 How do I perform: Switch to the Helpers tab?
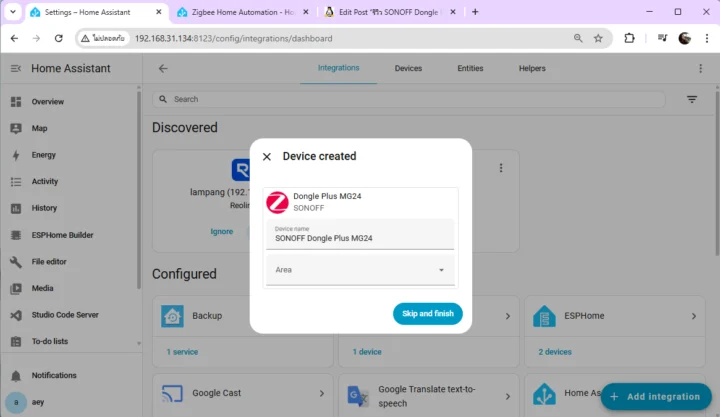[532, 68]
